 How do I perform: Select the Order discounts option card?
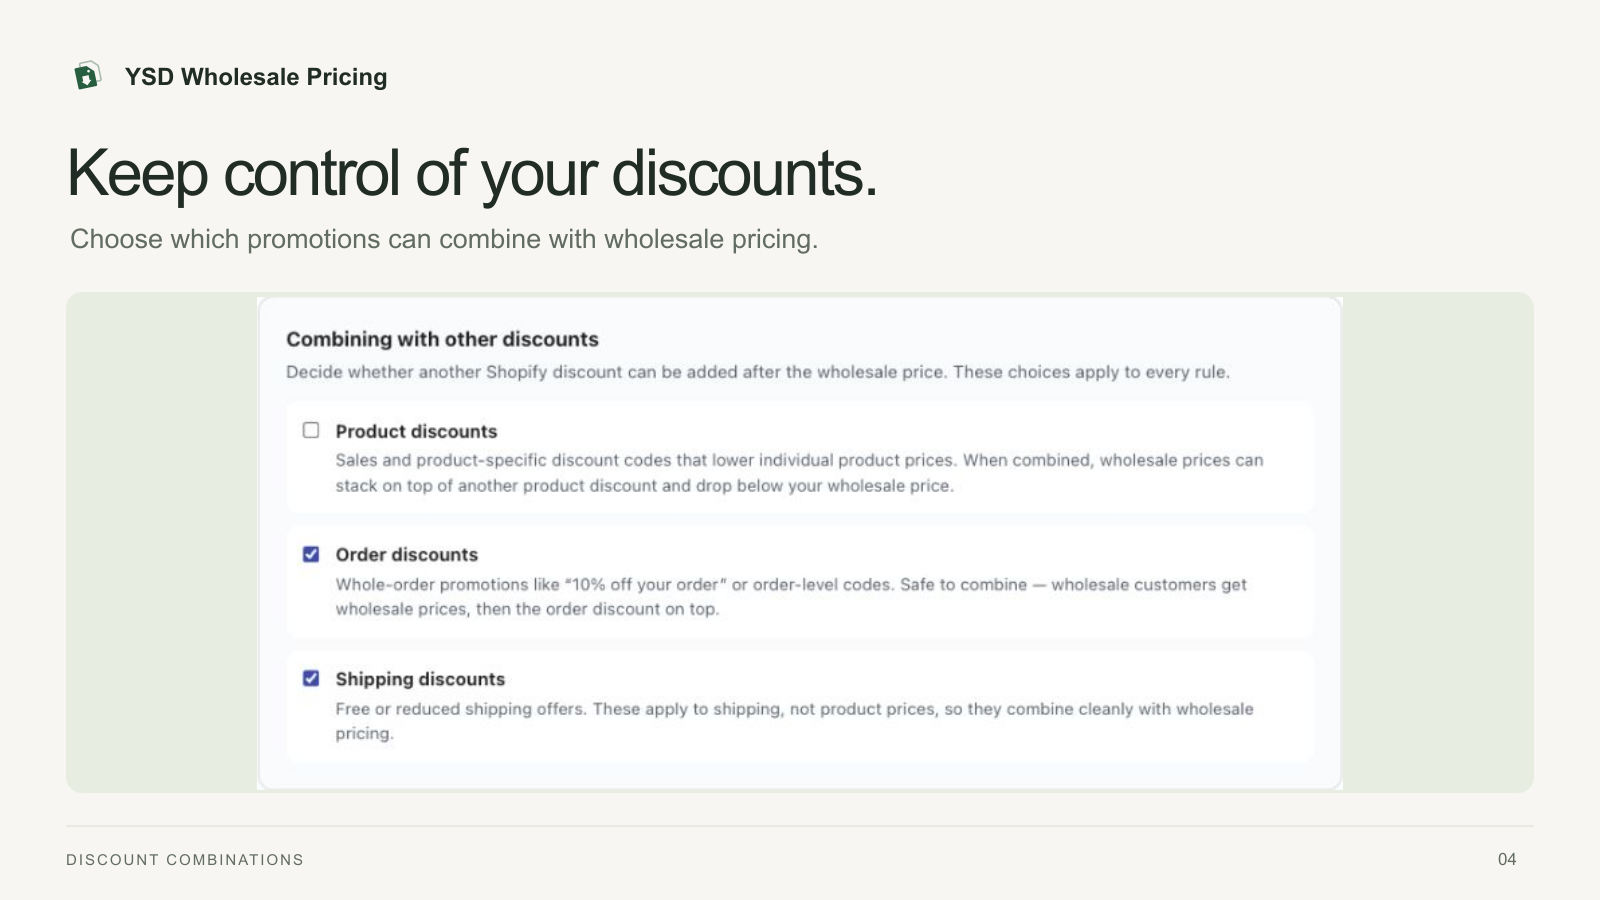click(800, 582)
